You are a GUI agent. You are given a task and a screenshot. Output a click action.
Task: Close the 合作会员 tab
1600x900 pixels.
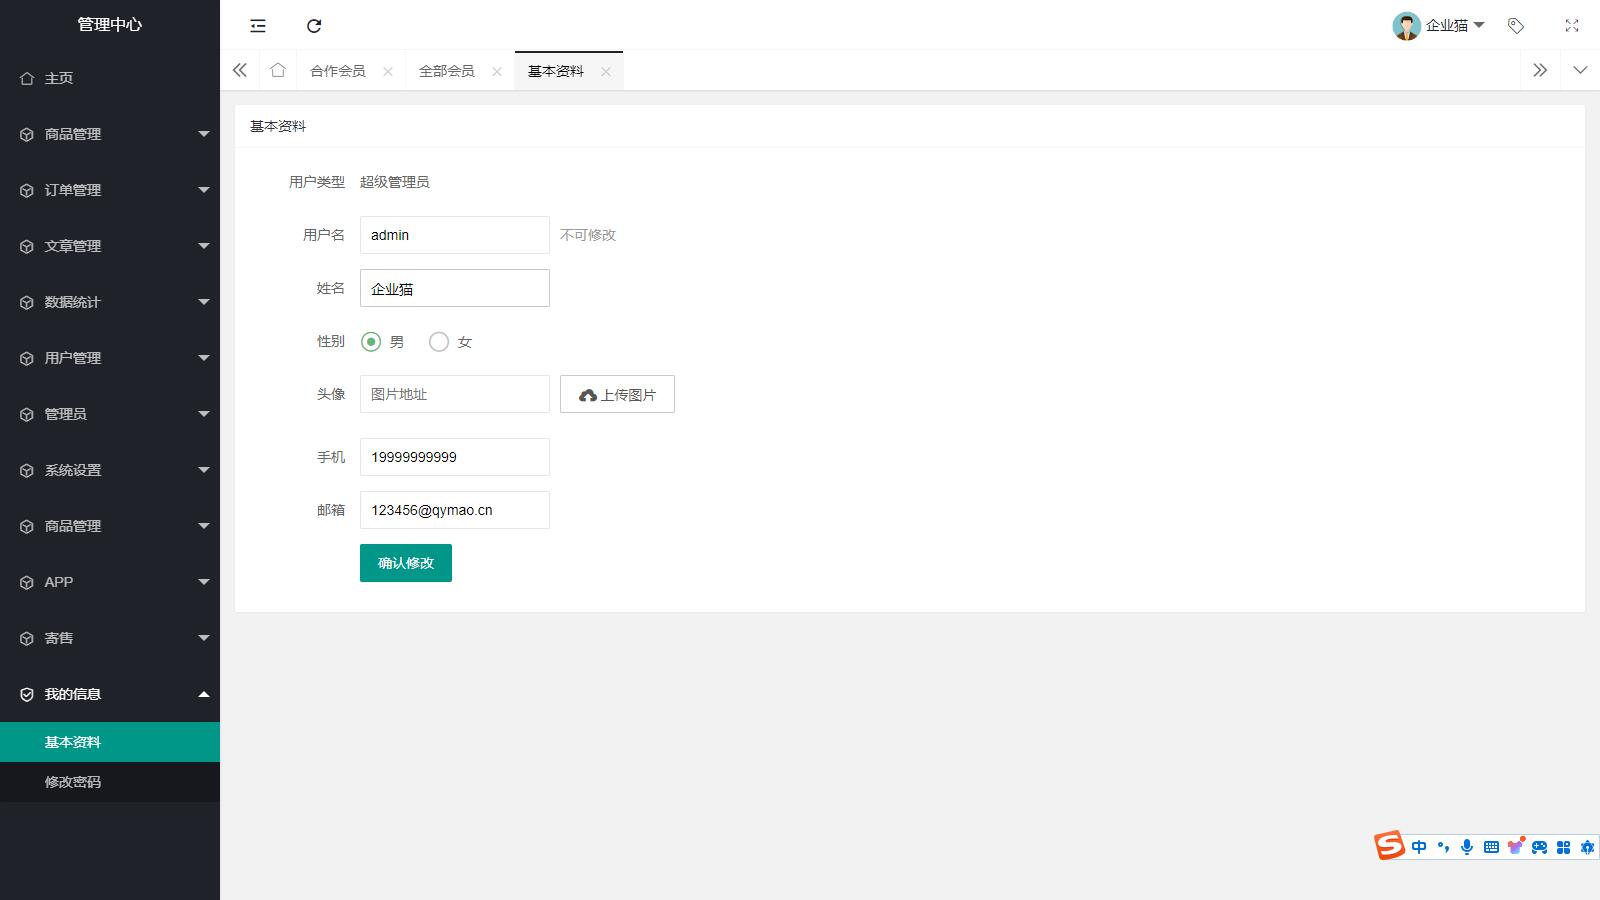(388, 72)
